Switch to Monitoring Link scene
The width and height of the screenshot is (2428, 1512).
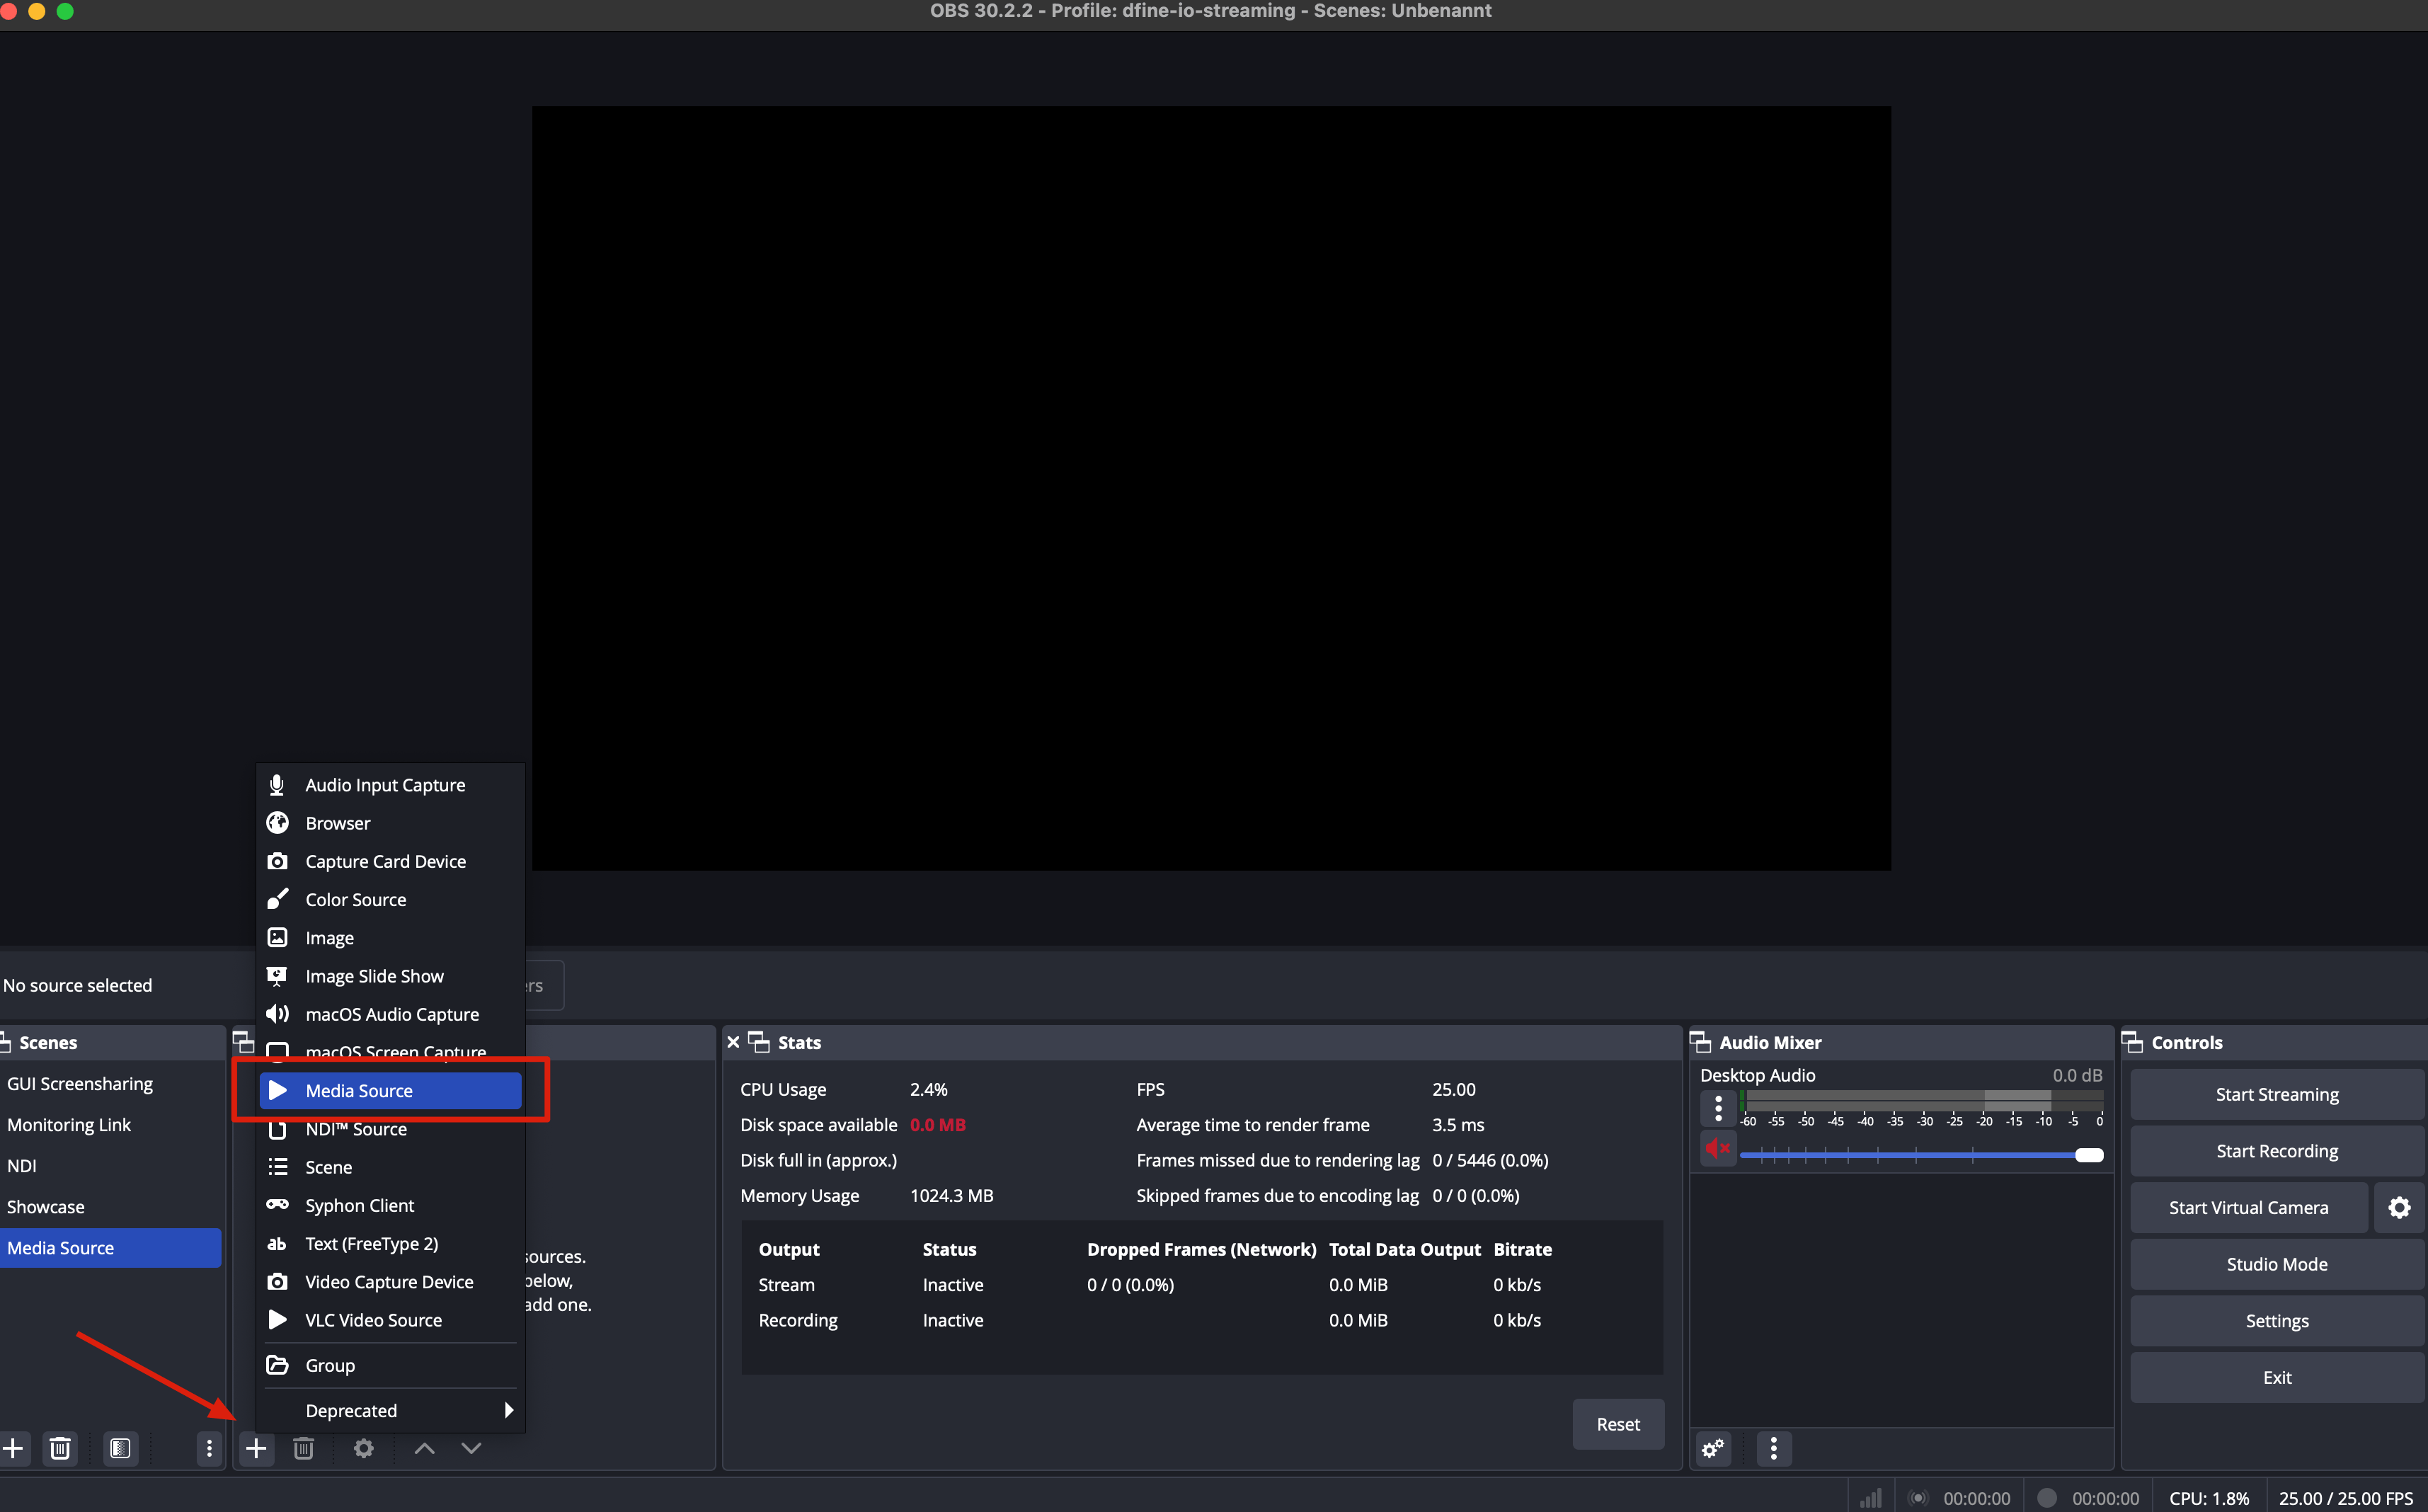[x=110, y=1124]
